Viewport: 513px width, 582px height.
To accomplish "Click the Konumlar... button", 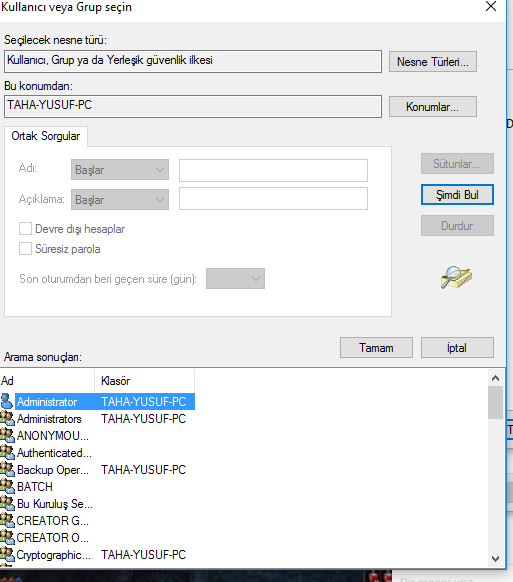I will [x=433, y=107].
